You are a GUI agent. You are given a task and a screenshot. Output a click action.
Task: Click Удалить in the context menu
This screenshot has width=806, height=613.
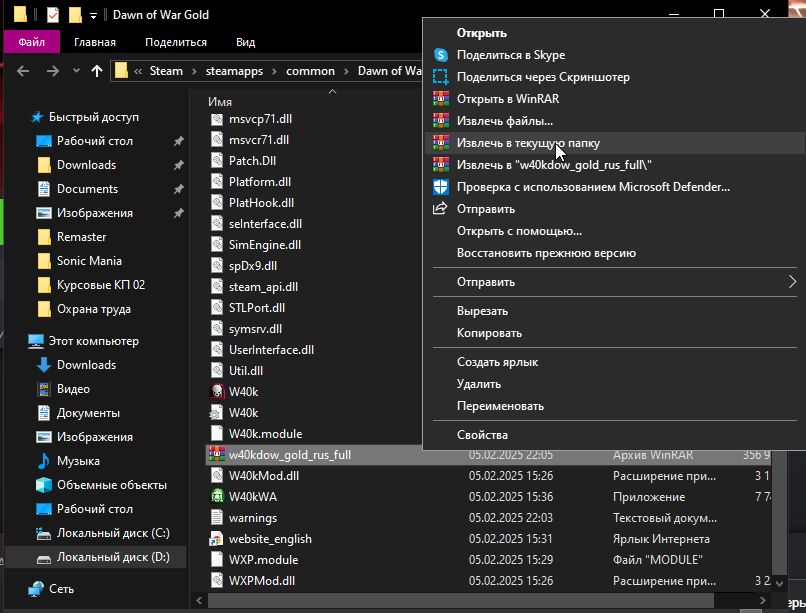click(x=614, y=384)
